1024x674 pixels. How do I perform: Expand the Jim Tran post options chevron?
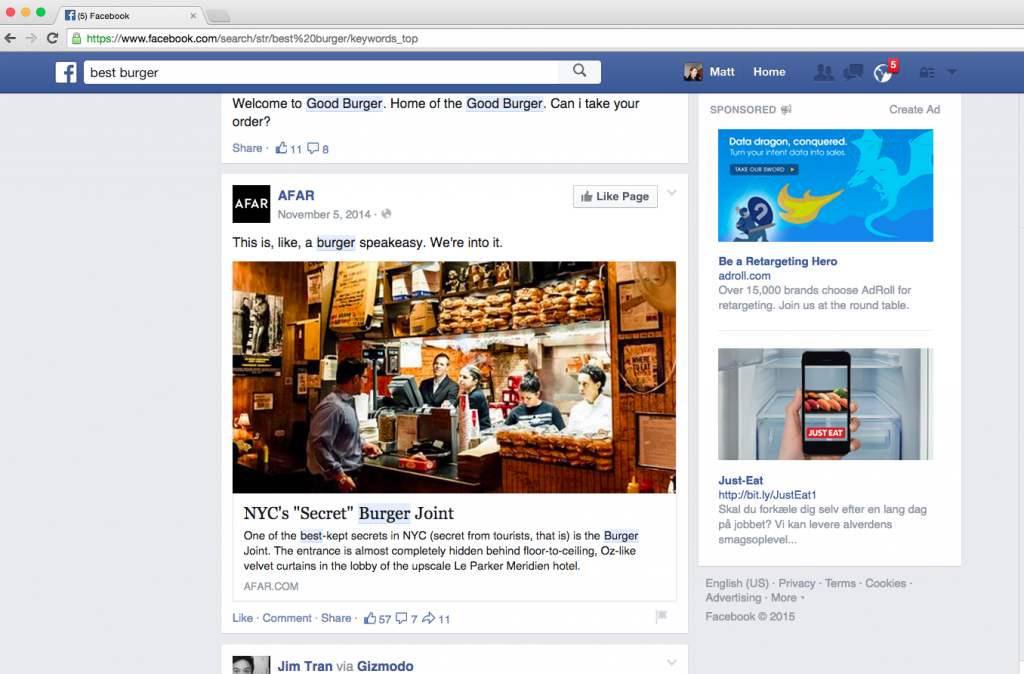pos(671,663)
